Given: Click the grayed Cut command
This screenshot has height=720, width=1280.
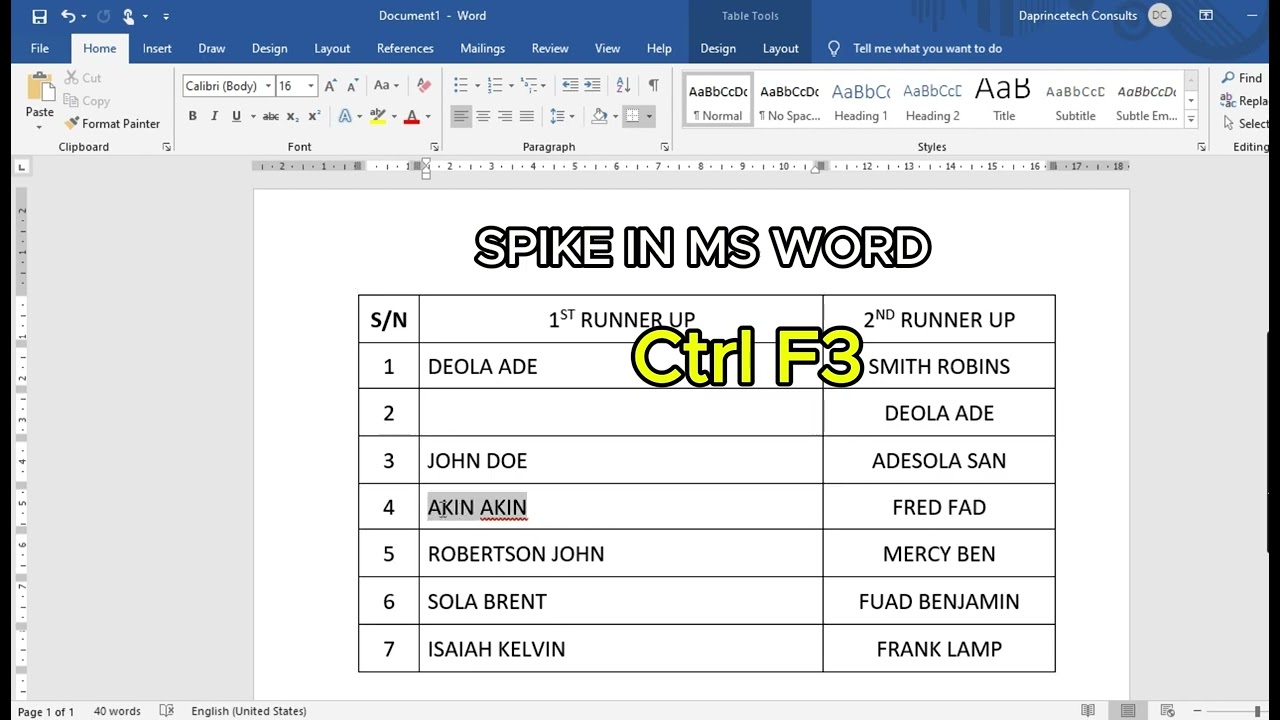Looking at the screenshot, I should (83, 77).
